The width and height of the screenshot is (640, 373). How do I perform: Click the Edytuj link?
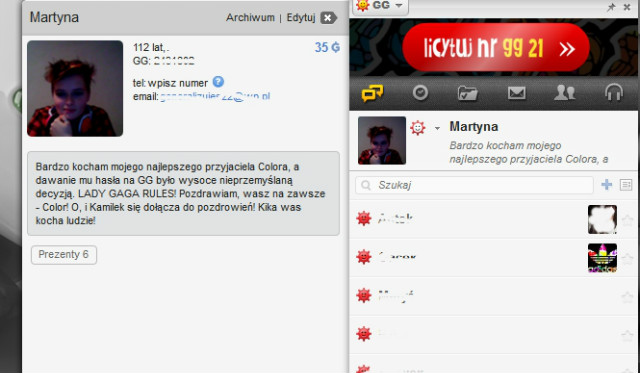click(x=301, y=18)
